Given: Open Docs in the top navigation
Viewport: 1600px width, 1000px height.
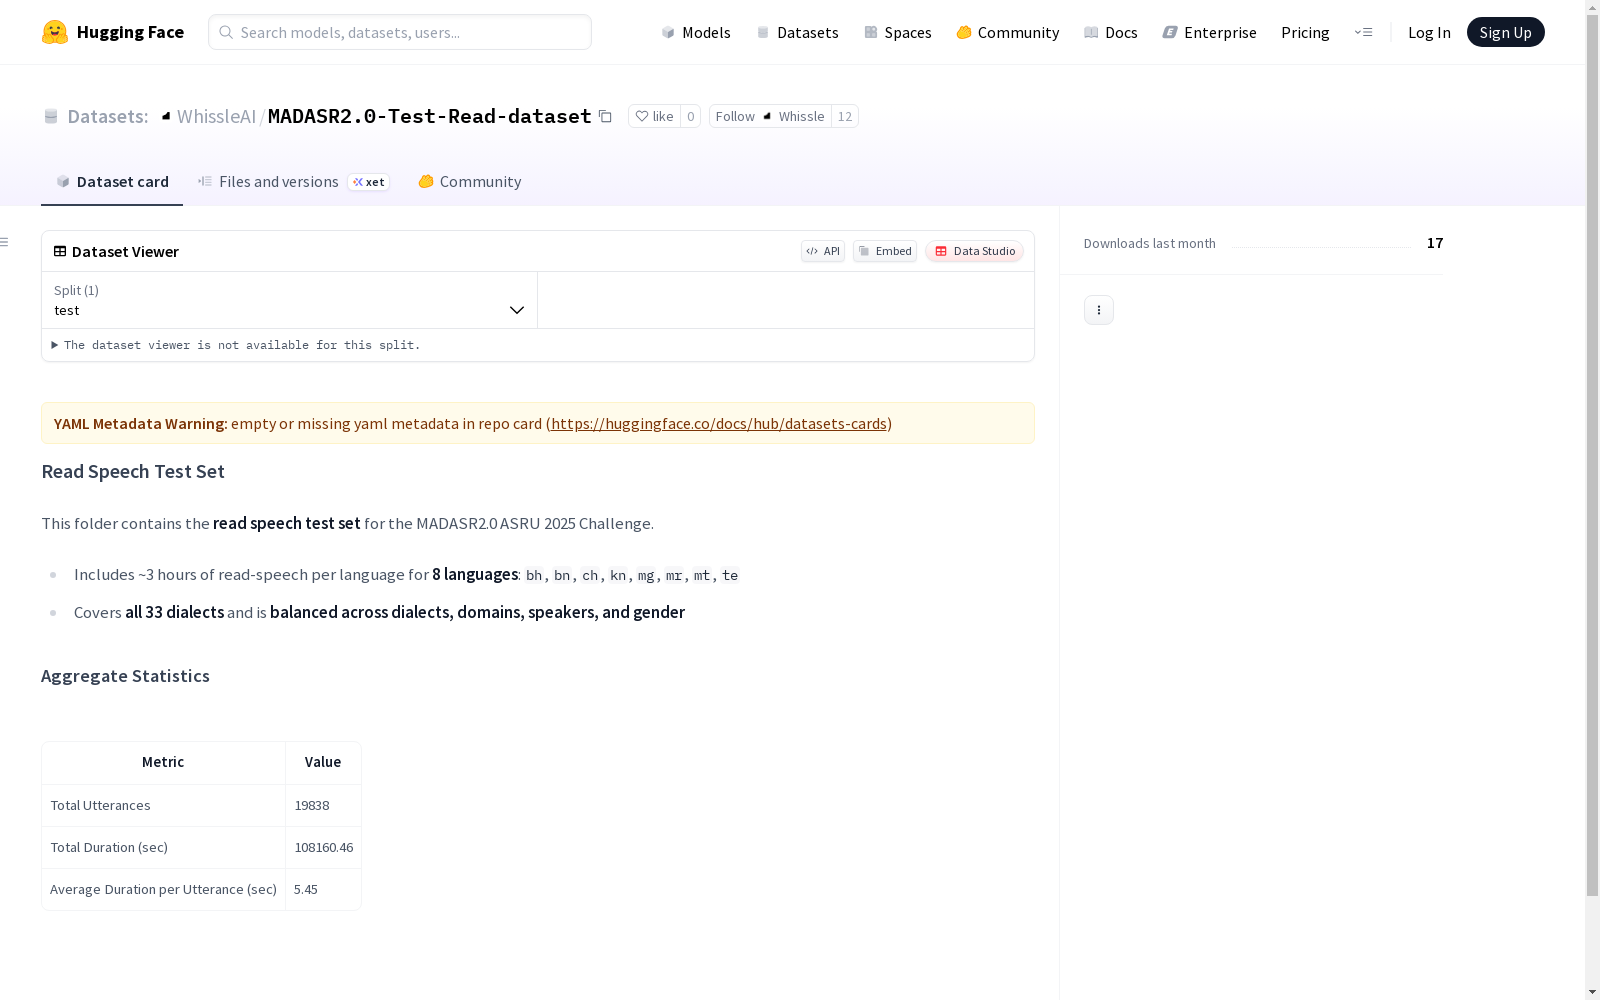Looking at the screenshot, I should [x=1111, y=32].
